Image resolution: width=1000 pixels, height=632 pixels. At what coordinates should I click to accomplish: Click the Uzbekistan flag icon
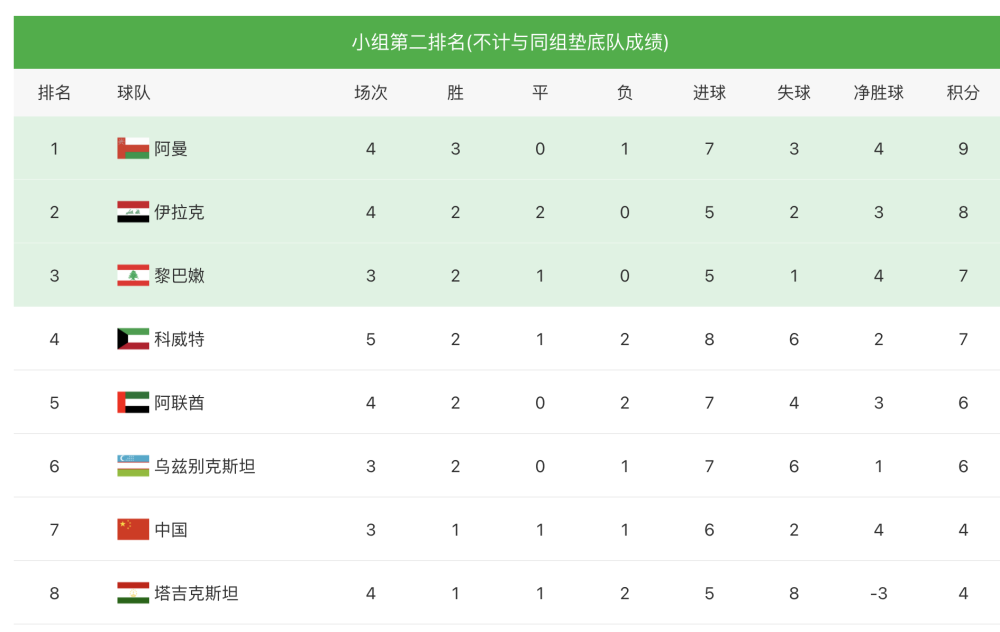click(x=133, y=466)
